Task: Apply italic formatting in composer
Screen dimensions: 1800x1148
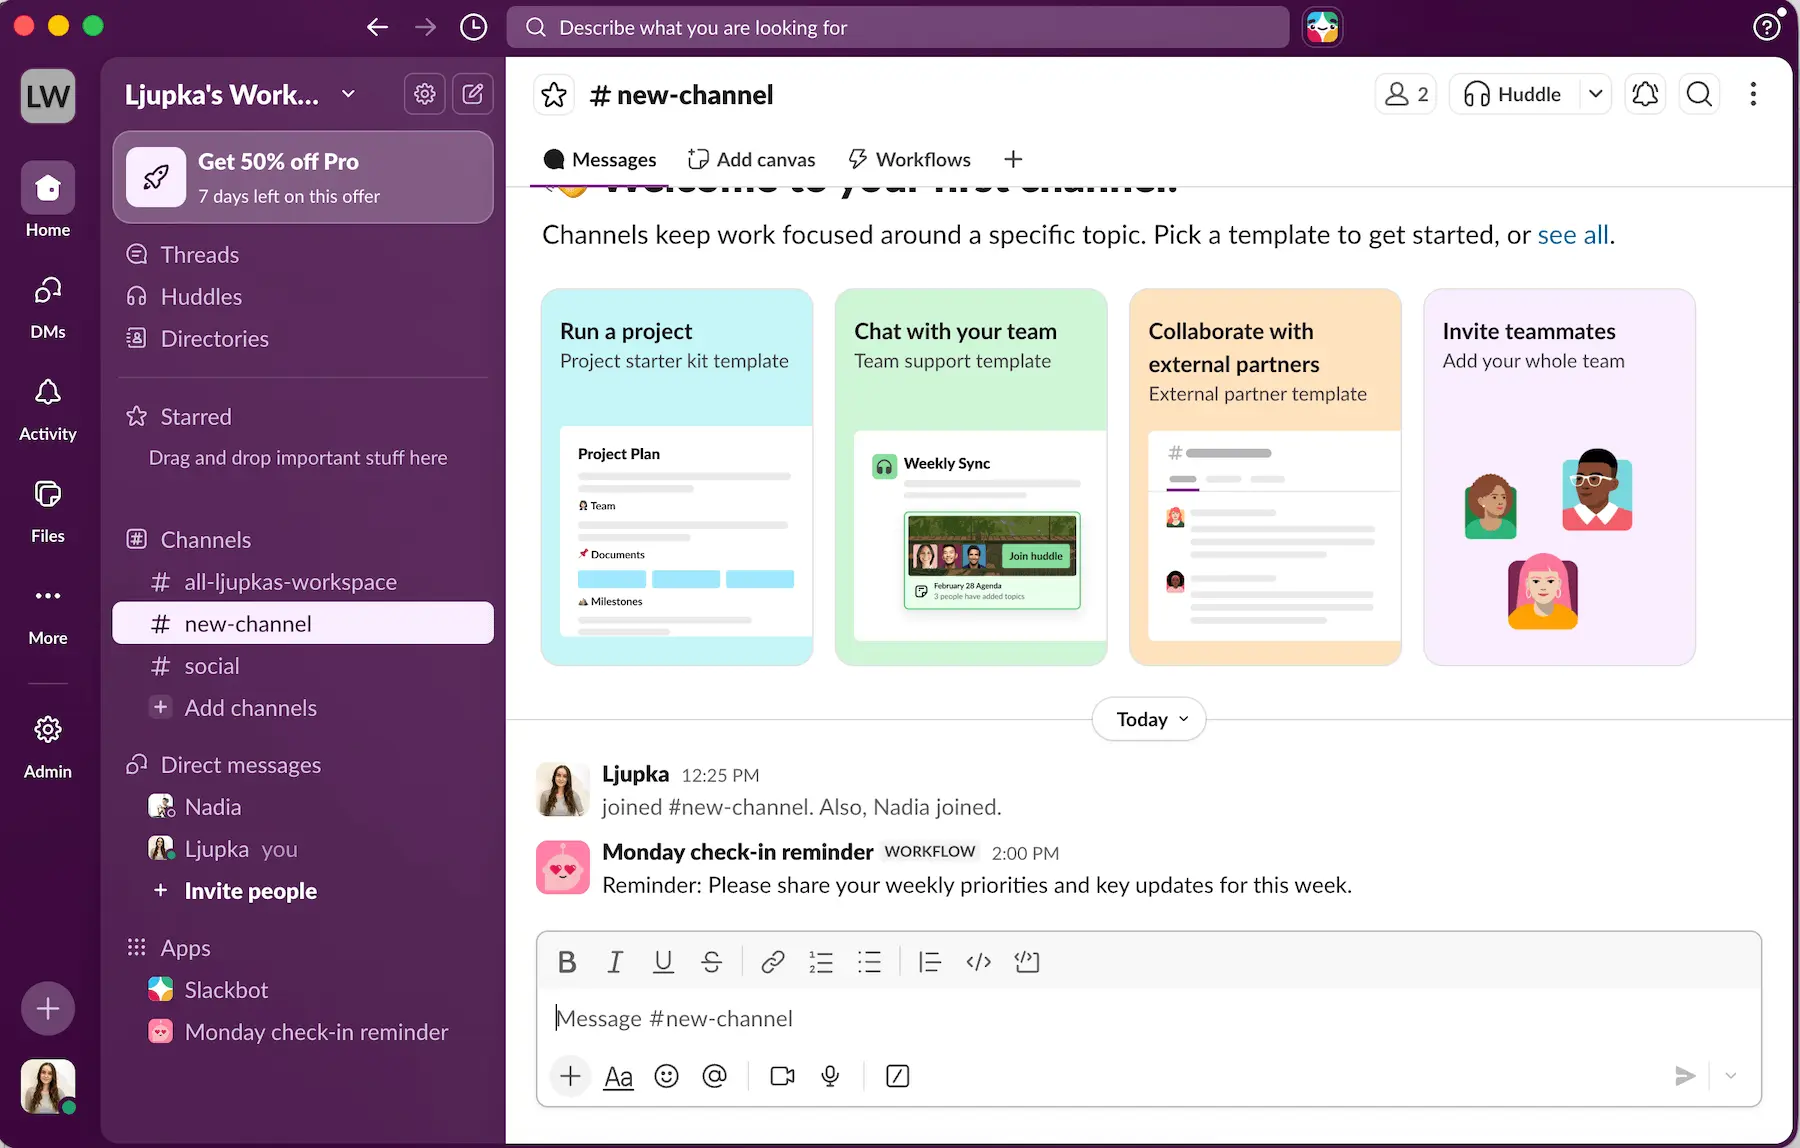Action: (615, 962)
